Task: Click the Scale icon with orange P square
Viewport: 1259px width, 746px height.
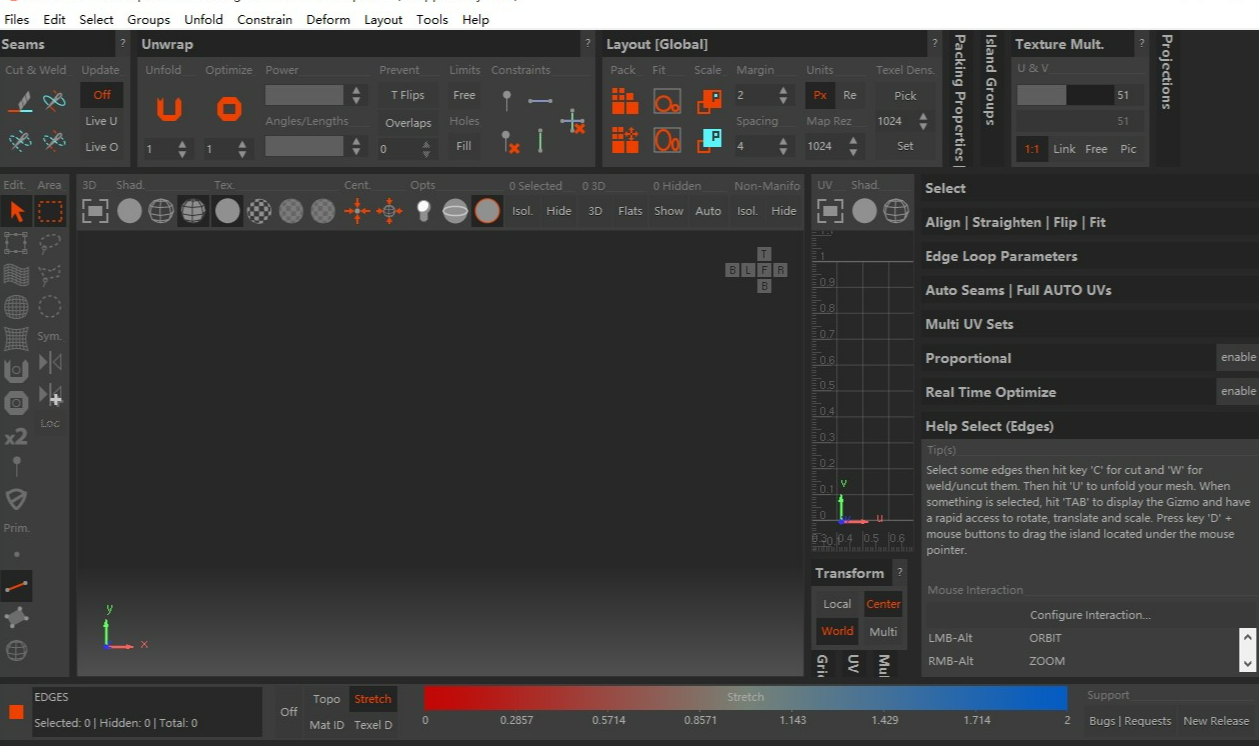Action: point(710,101)
